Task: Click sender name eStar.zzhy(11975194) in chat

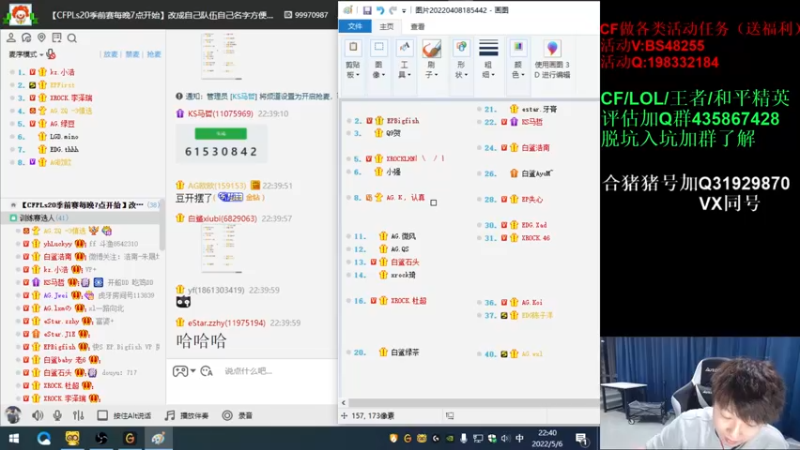Action: tap(227, 322)
